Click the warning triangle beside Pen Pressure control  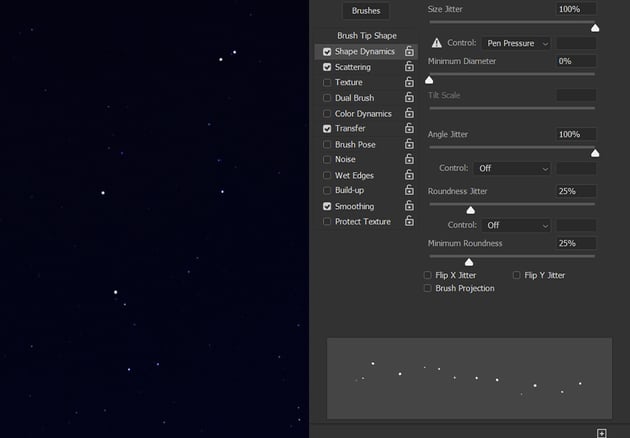point(437,43)
